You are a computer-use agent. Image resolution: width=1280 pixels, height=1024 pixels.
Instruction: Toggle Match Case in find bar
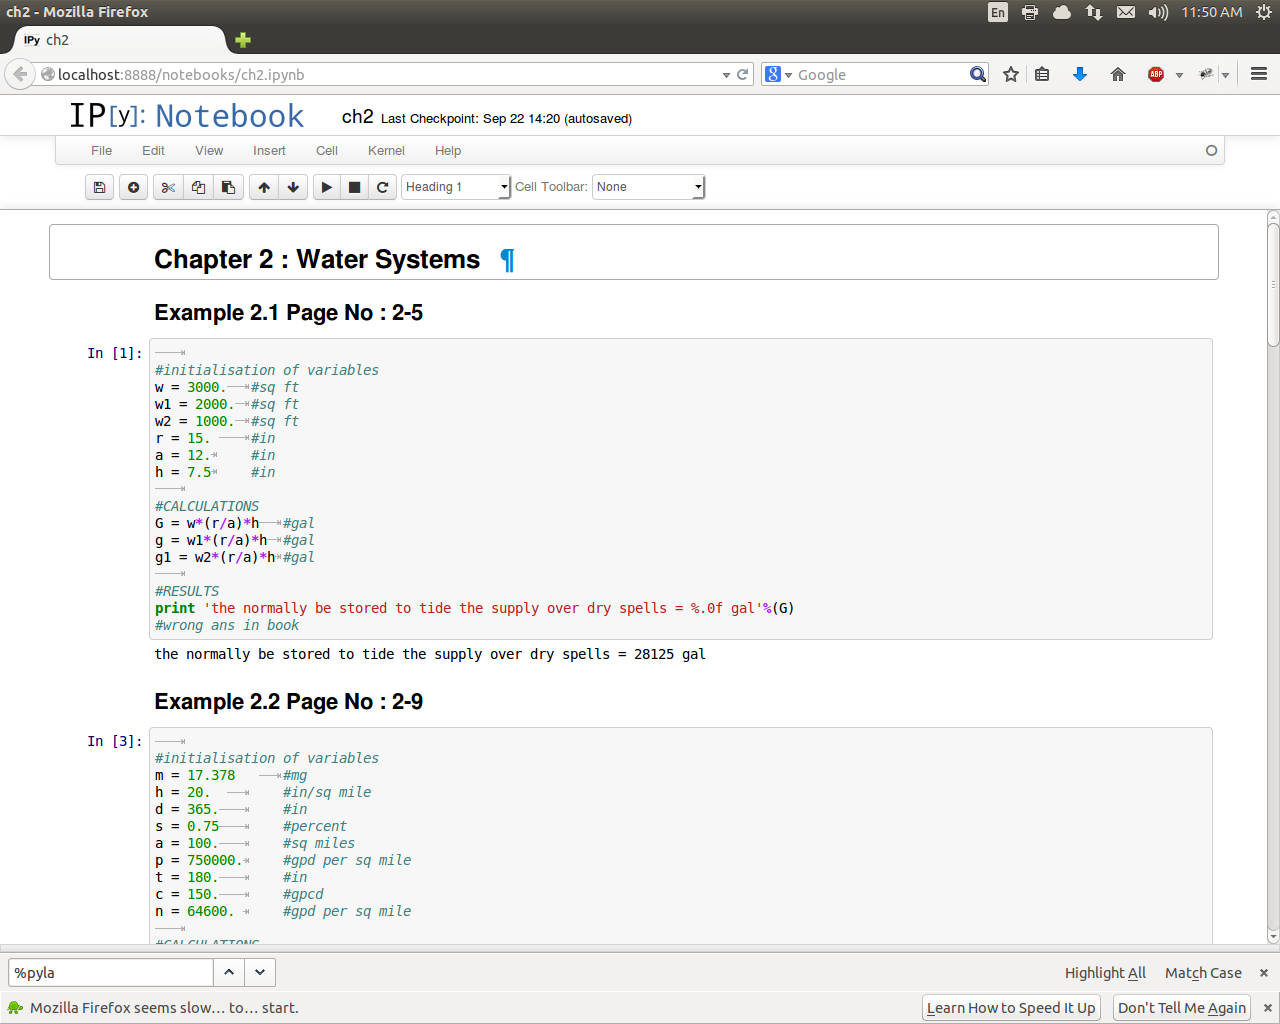1203,973
